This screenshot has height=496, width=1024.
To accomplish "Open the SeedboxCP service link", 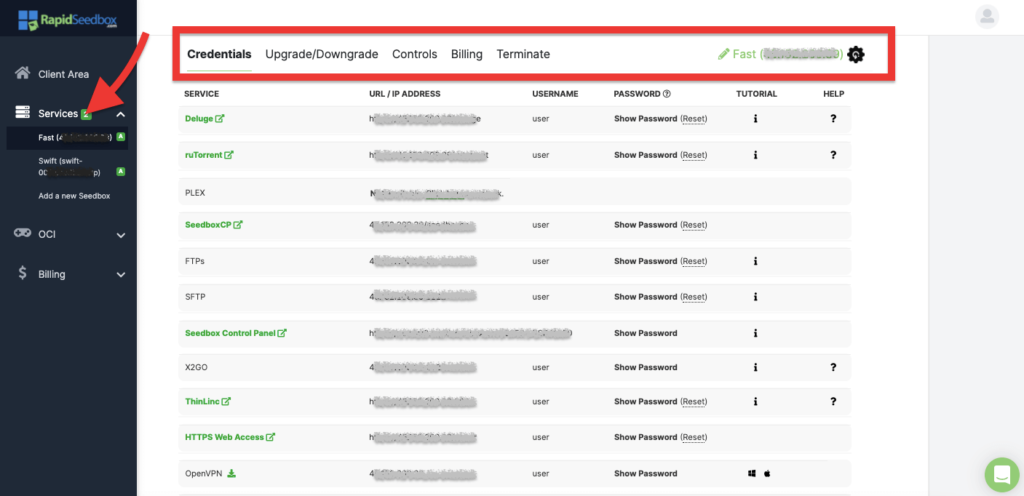I will (214, 225).
